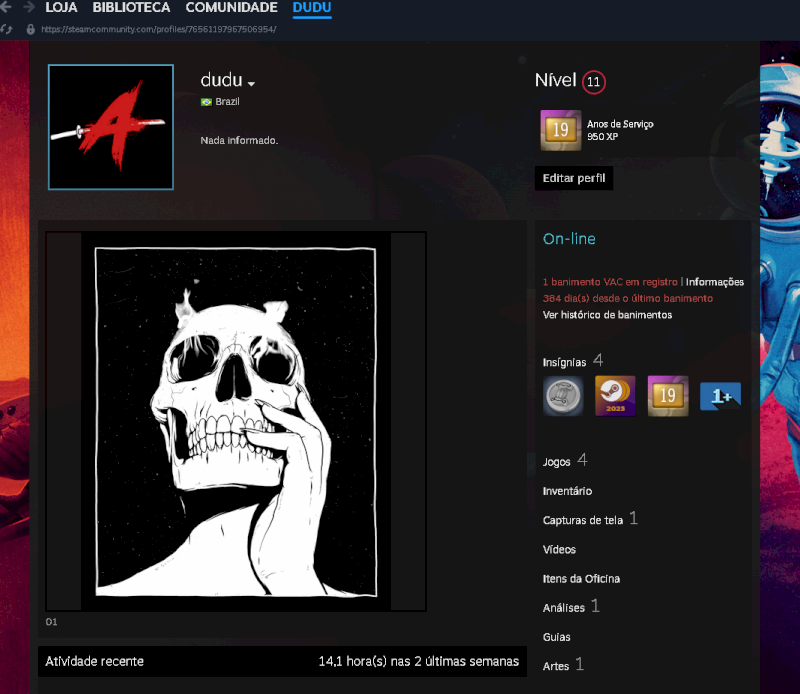The image size is (800, 694).
Task: Click the profile URL address field
Action: (159, 29)
